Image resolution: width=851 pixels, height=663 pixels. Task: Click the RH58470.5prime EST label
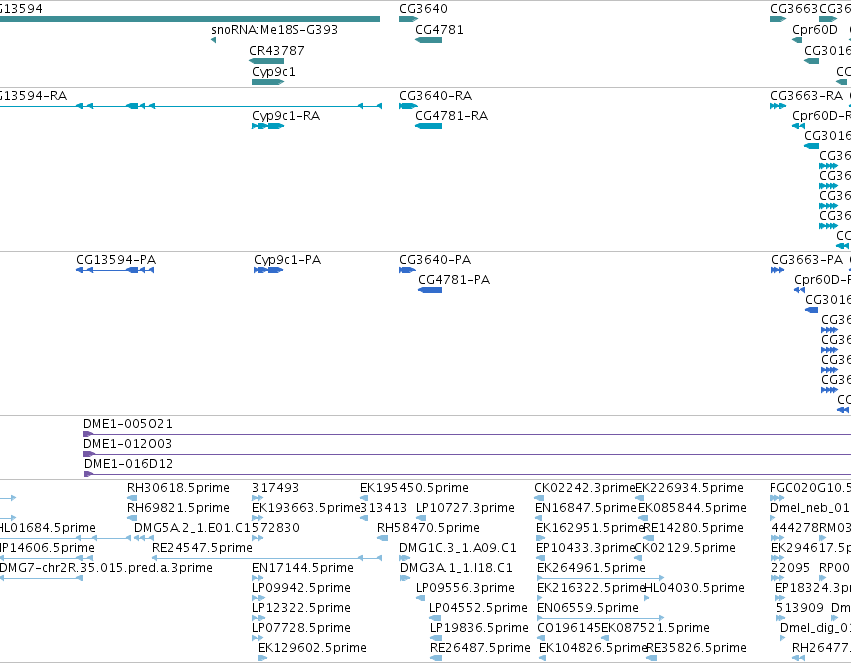(x=428, y=528)
